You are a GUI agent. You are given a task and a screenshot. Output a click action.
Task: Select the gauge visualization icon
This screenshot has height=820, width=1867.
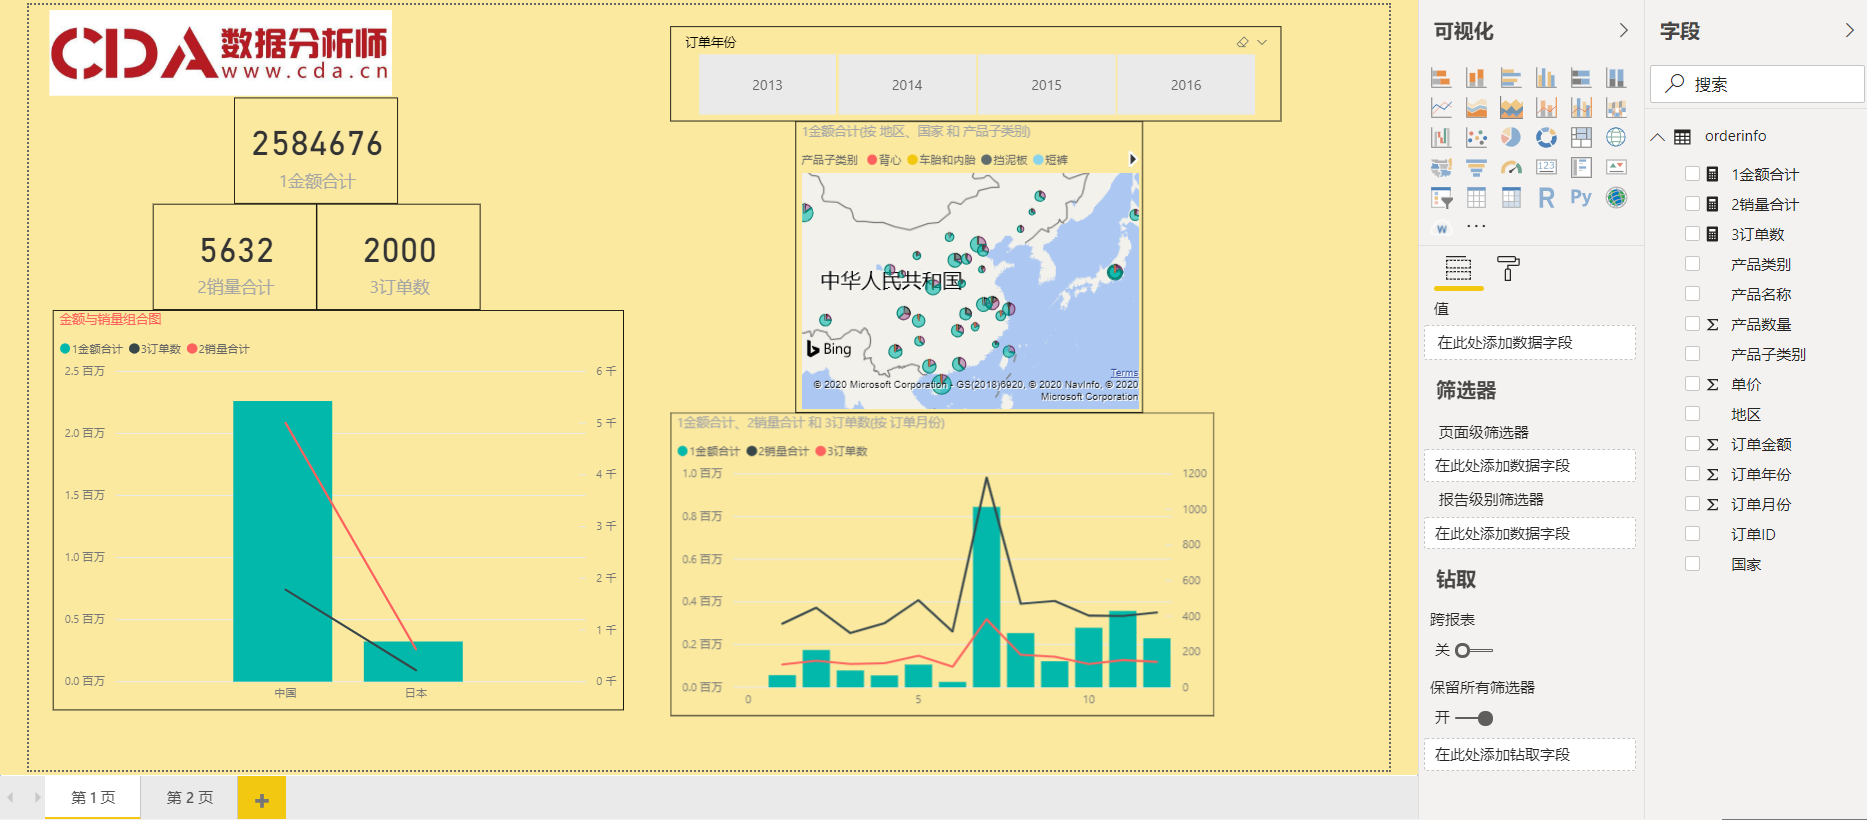click(1511, 168)
